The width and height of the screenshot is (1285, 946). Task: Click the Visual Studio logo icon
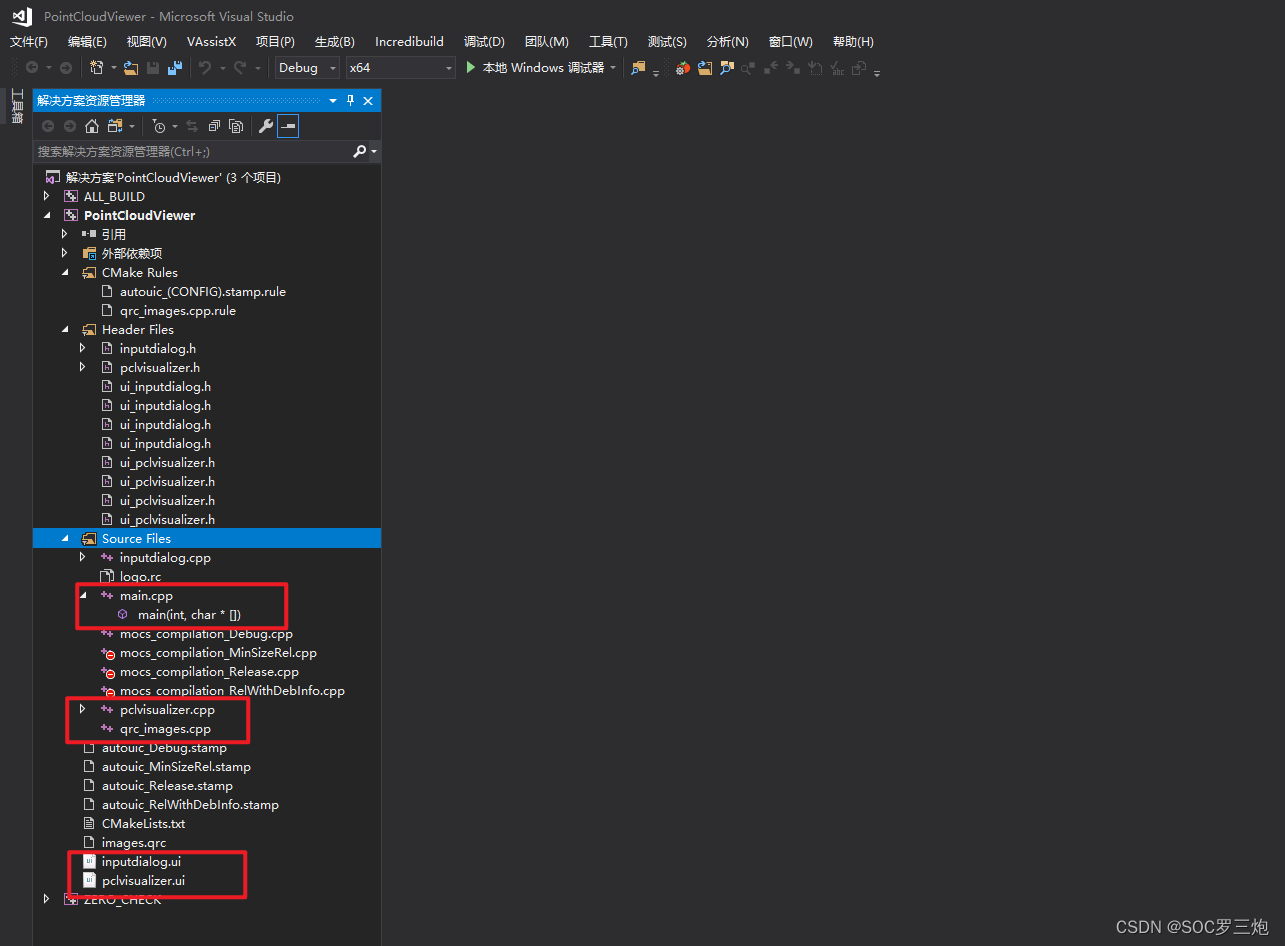(22, 16)
